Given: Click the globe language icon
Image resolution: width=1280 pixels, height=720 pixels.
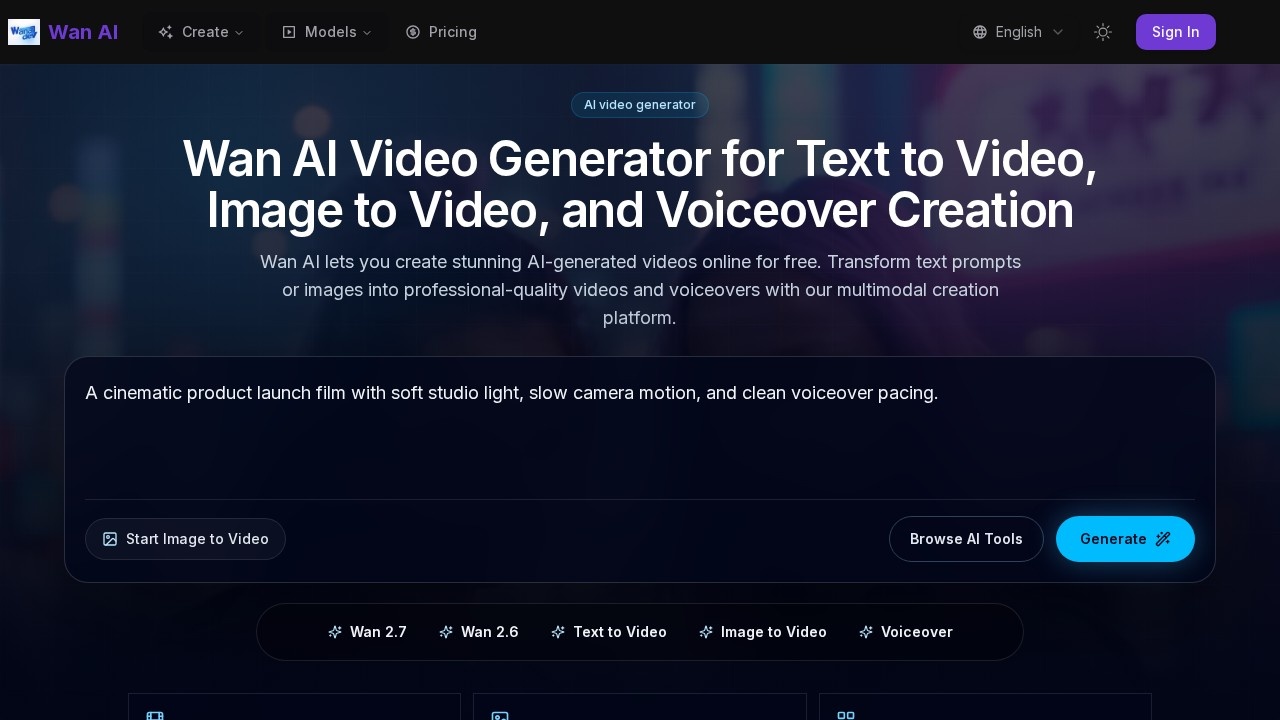Looking at the screenshot, I should pyautogui.click(x=980, y=32).
